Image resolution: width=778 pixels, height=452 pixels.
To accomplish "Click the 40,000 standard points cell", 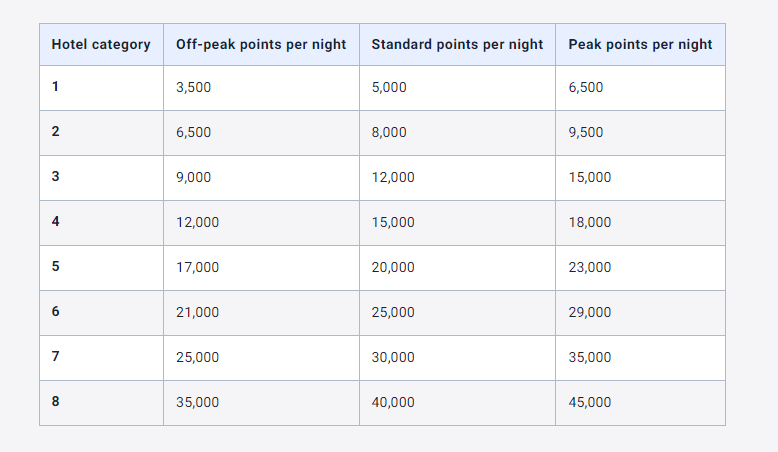I will pos(393,403).
